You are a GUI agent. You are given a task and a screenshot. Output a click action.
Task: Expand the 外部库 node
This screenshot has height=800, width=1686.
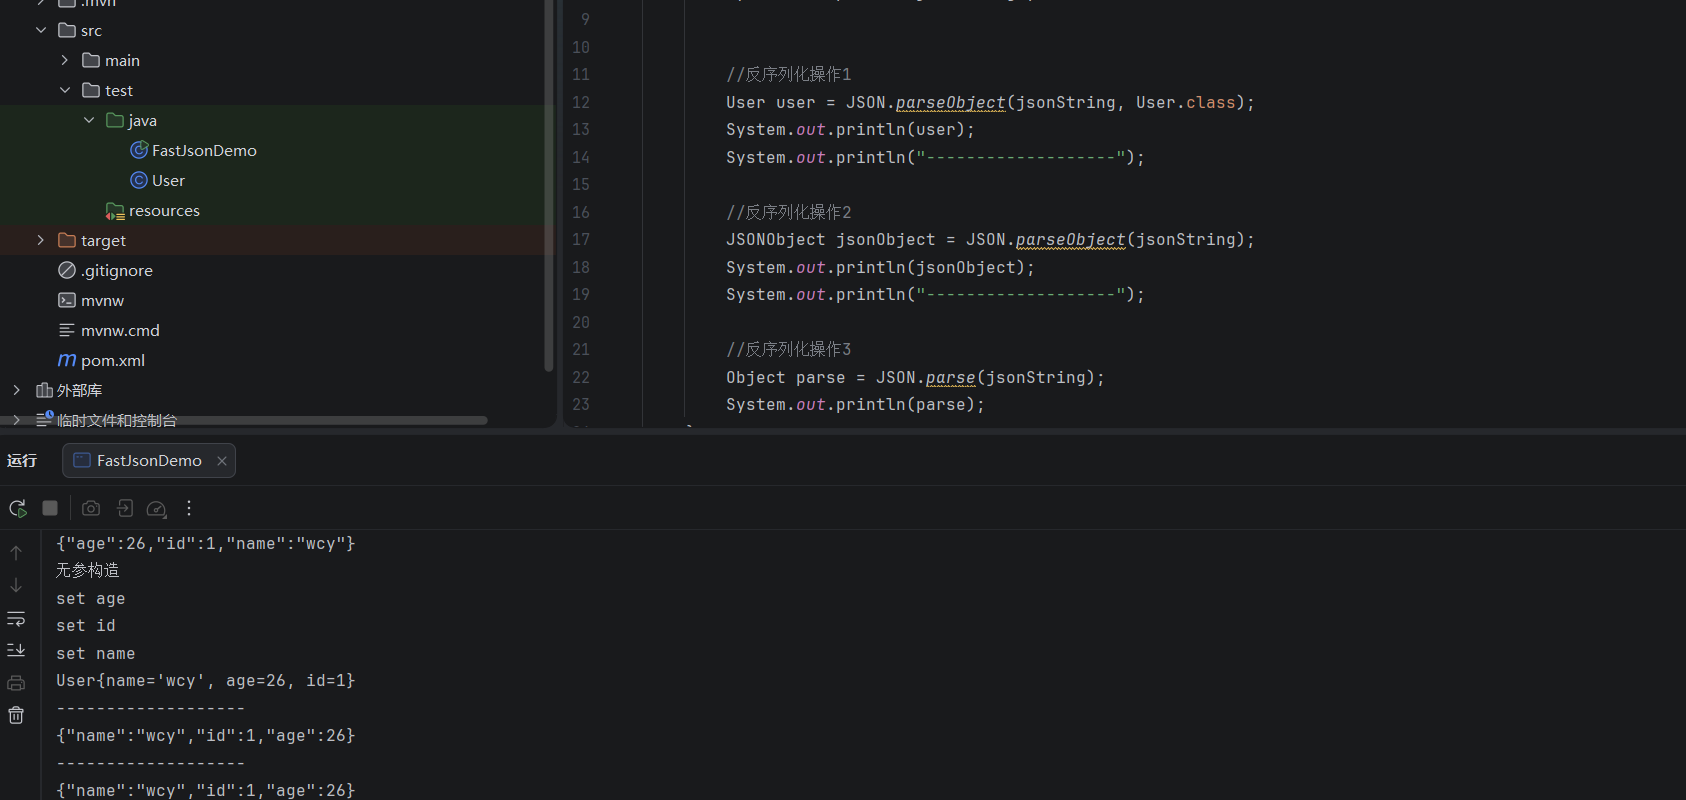click(x=17, y=390)
